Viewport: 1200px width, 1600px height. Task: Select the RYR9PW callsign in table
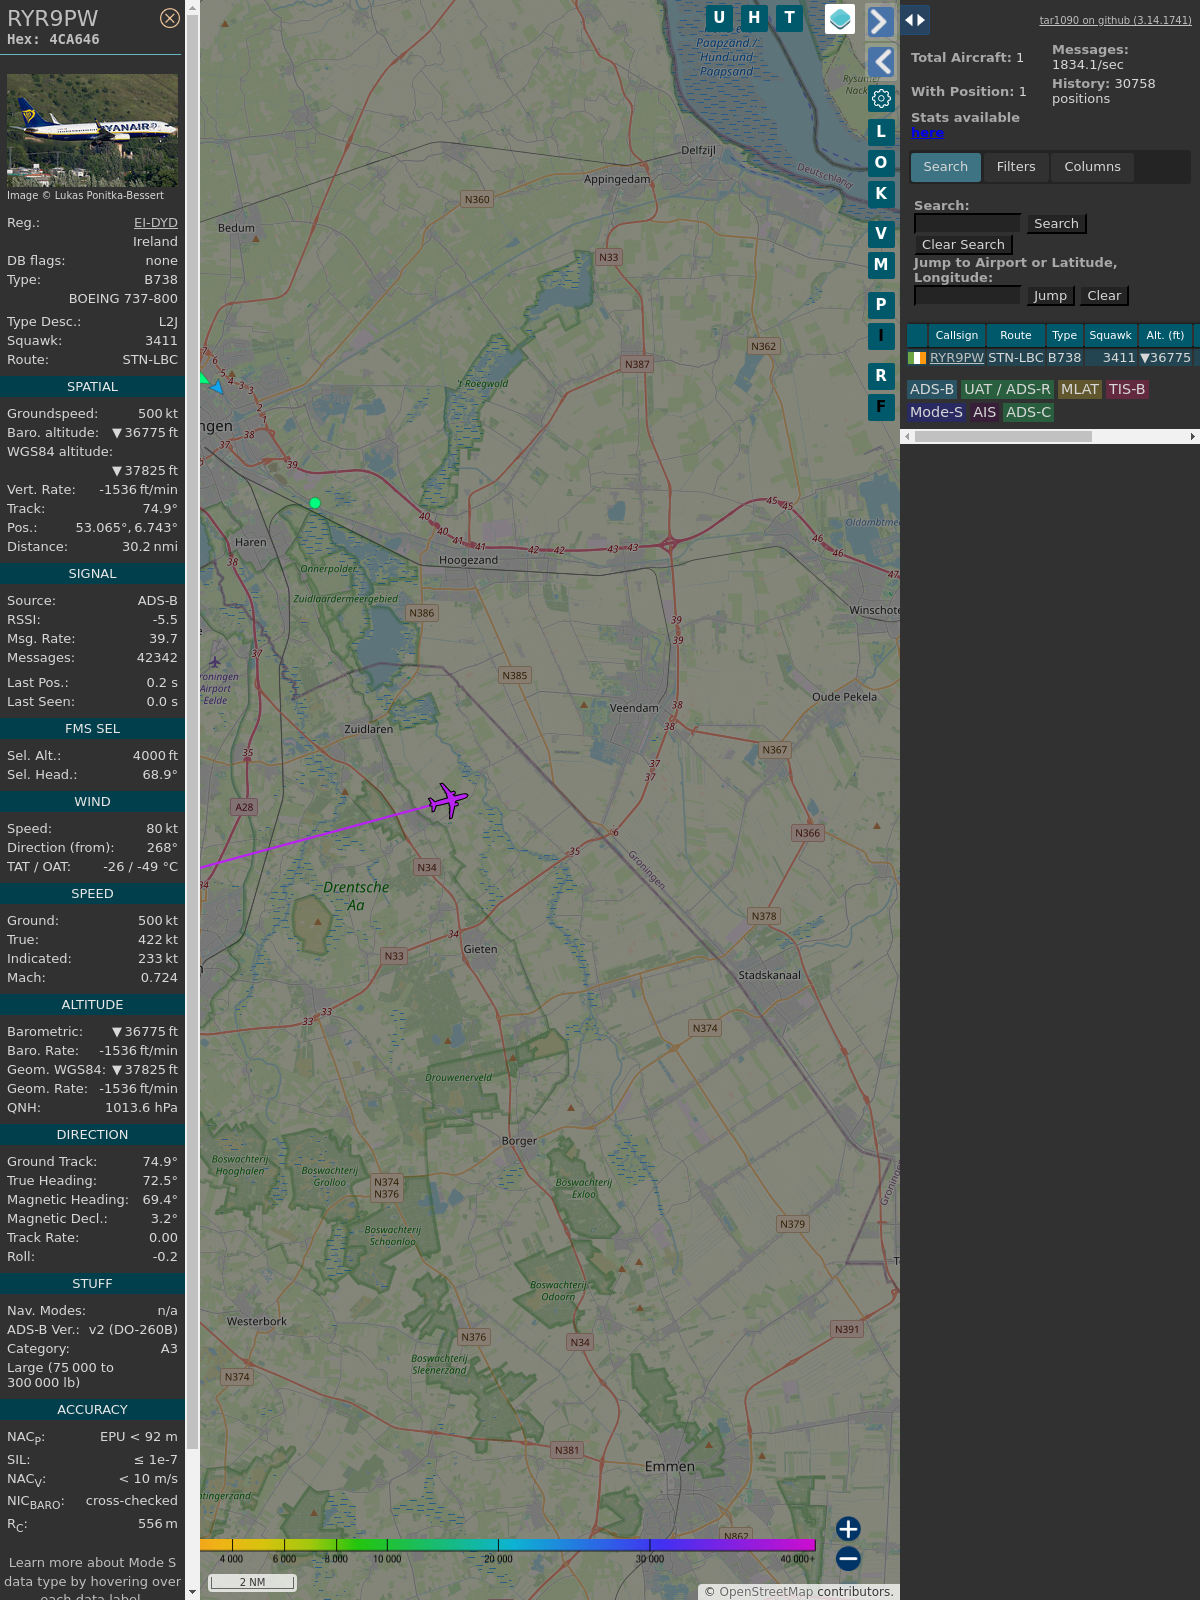point(957,358)
